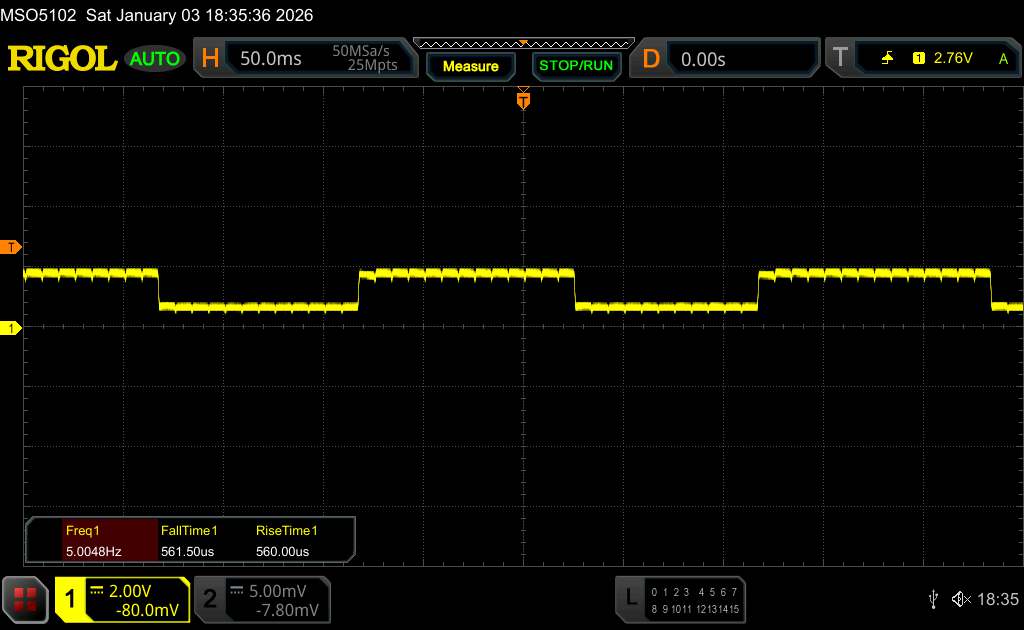Screen dimensions: 1024x630
Task: Open delay settings via D icon
Action: click(x=651, y=59)
